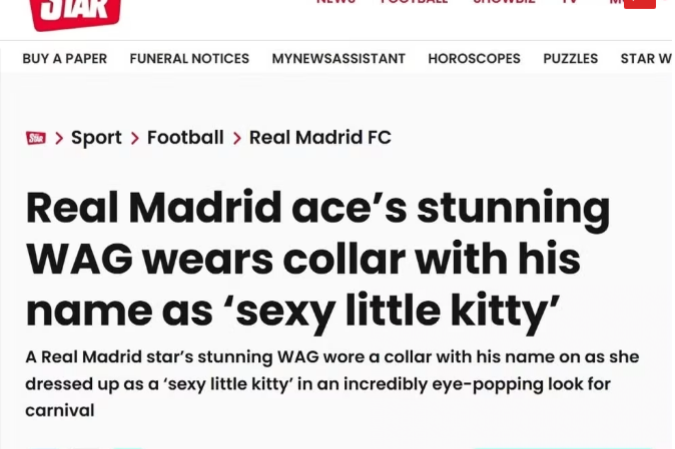The image size is (675, 449).
Task: Click the partially visible Star W item in the nav bar
Action: [x=646, y=58]
